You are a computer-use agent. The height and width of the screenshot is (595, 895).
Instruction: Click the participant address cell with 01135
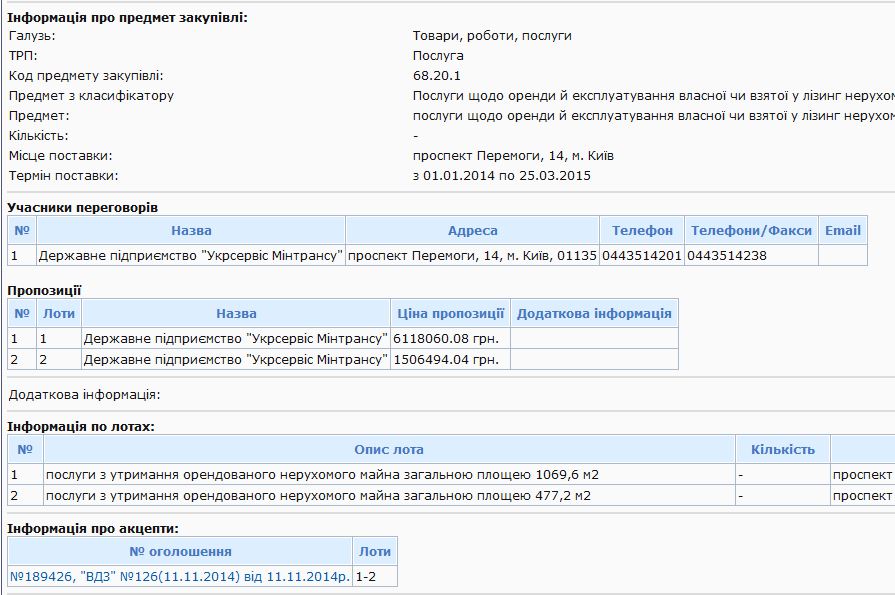pyautogui.click(x=472, y=256)
